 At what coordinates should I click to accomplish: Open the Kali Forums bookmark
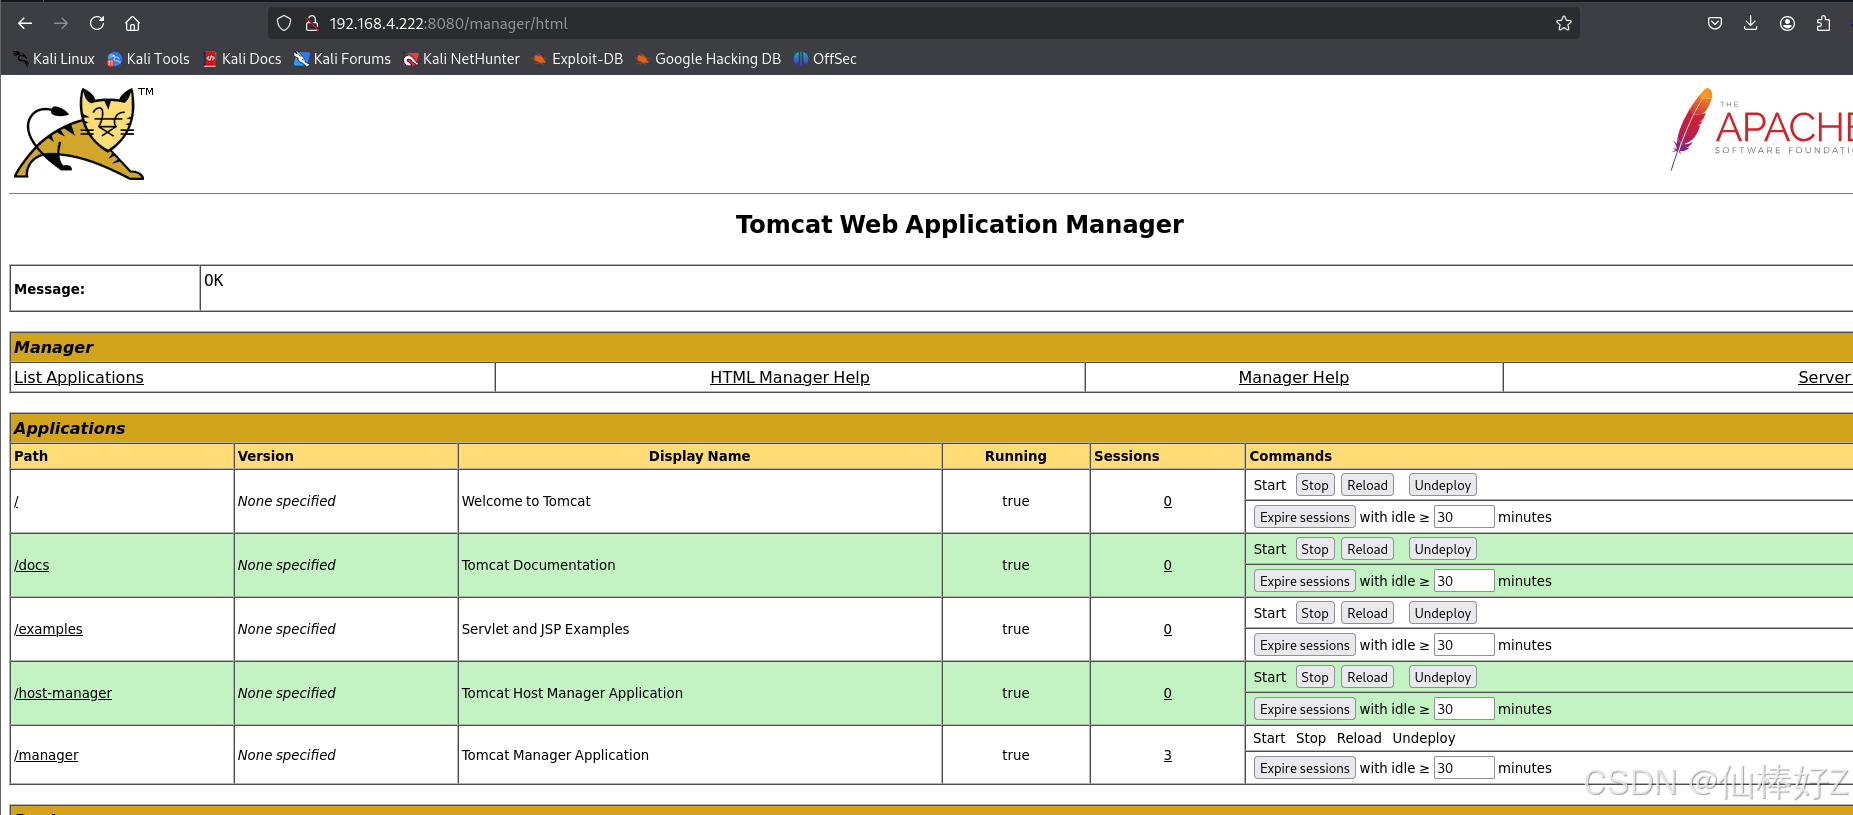pyautogui.click(x=342, y=59)
